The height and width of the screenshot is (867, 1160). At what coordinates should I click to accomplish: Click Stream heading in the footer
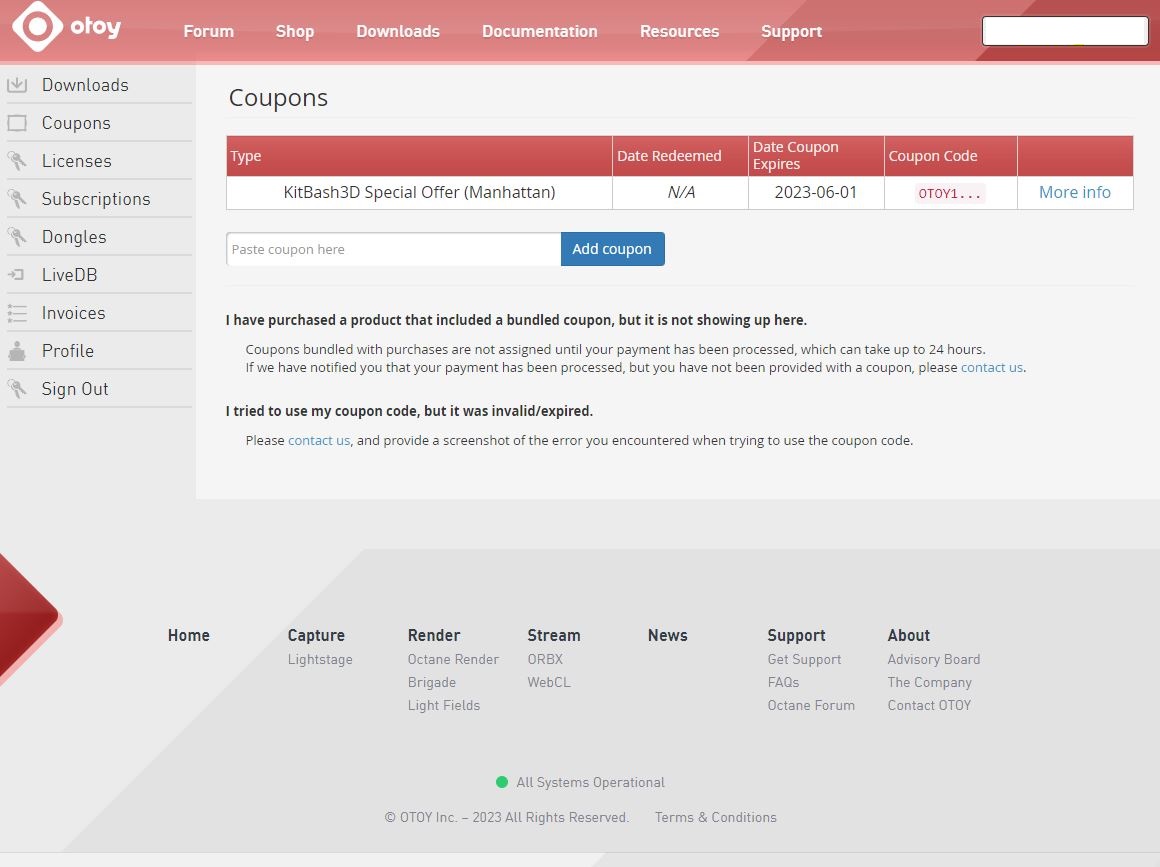click(x=553, y=635)
